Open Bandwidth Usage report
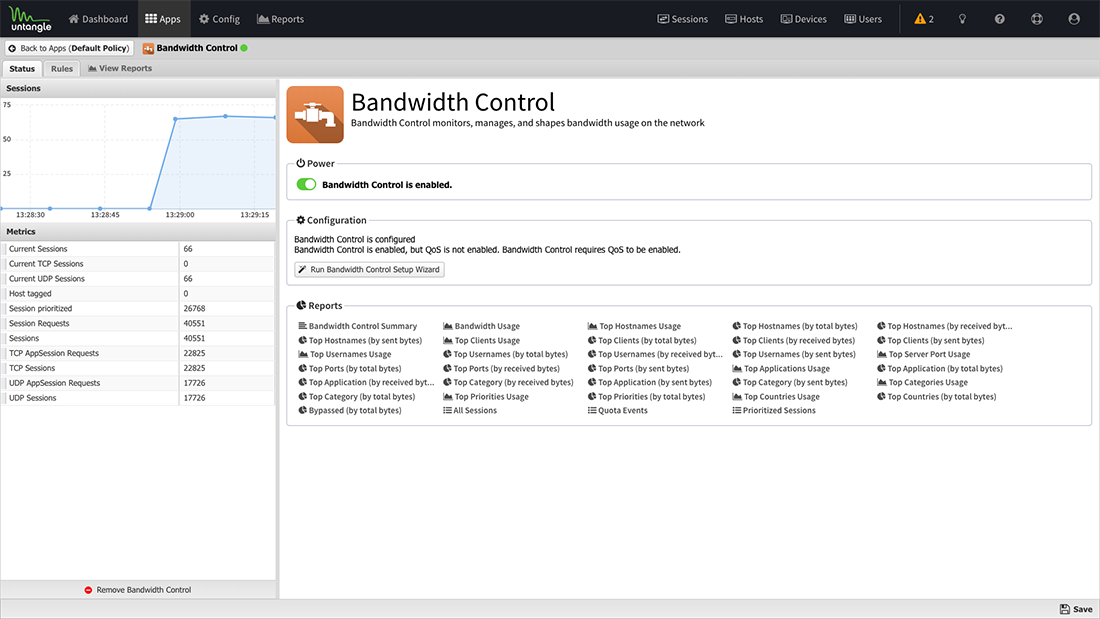The height and width of the screenshot is (619, 1100). tap(481, 326)
